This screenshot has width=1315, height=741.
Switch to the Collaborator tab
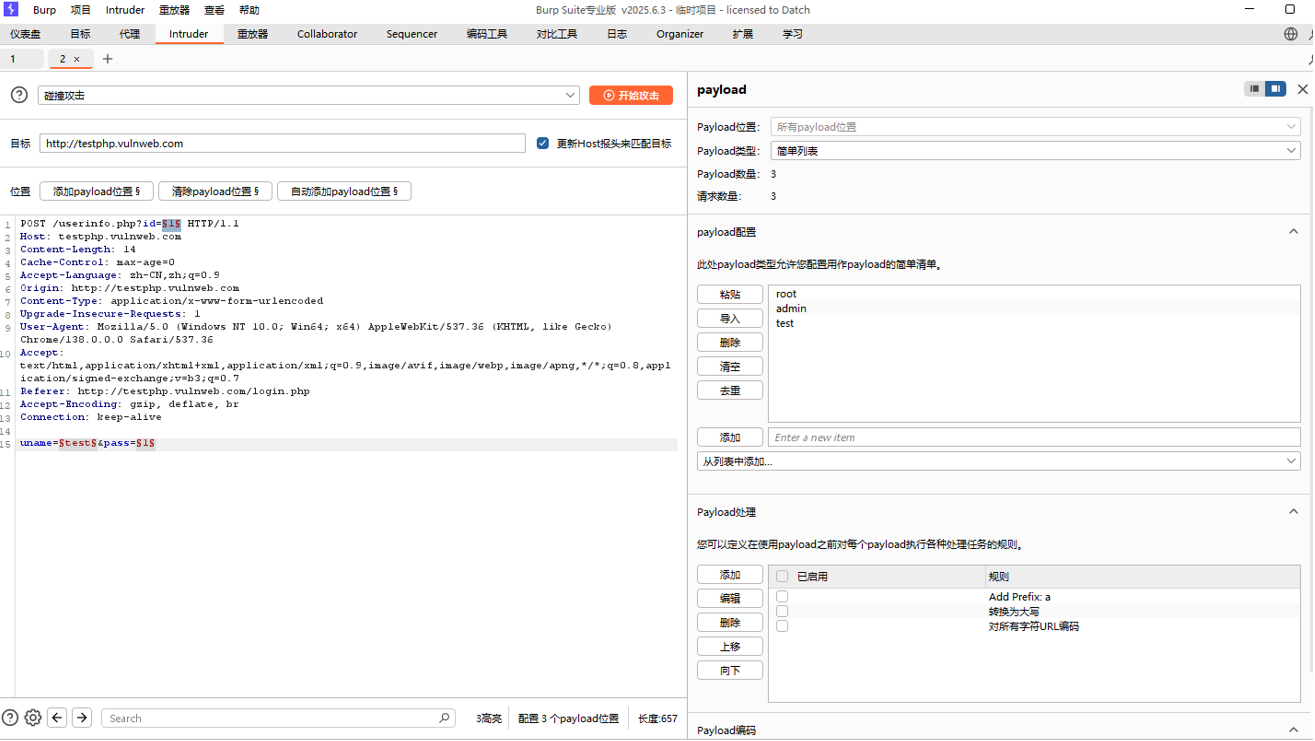coord(327,34)
